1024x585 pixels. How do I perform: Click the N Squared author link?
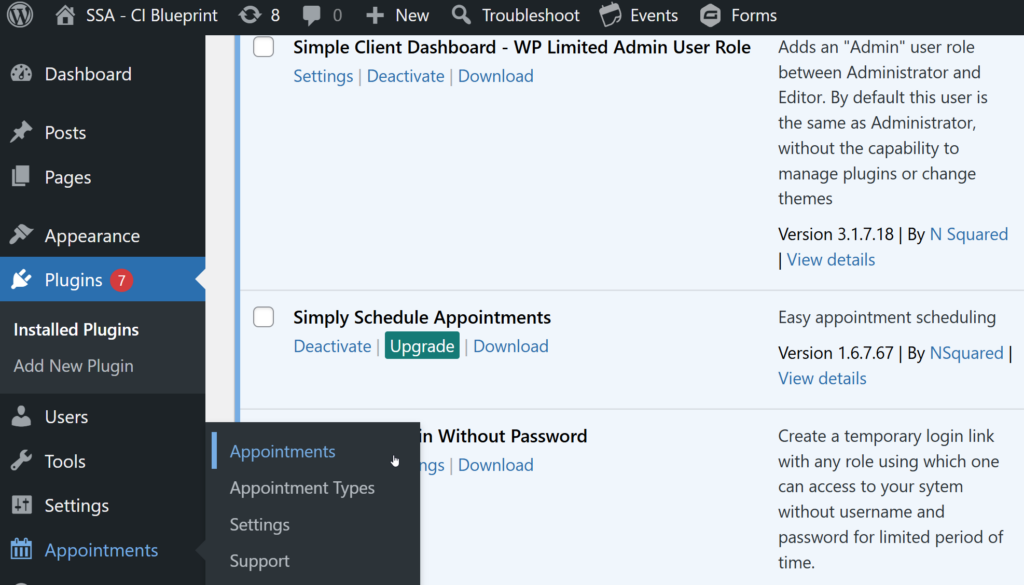point(968,234)
